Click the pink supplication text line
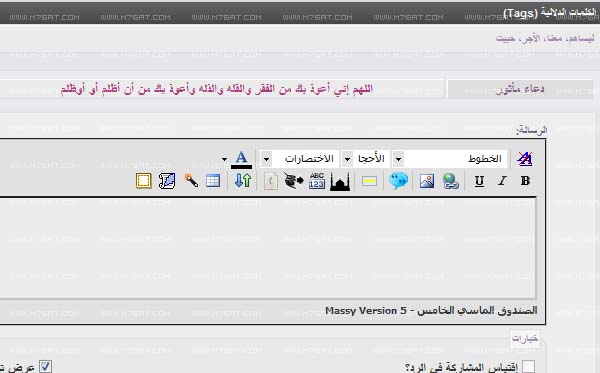This screenshot has width=600, height=373. 217,90
